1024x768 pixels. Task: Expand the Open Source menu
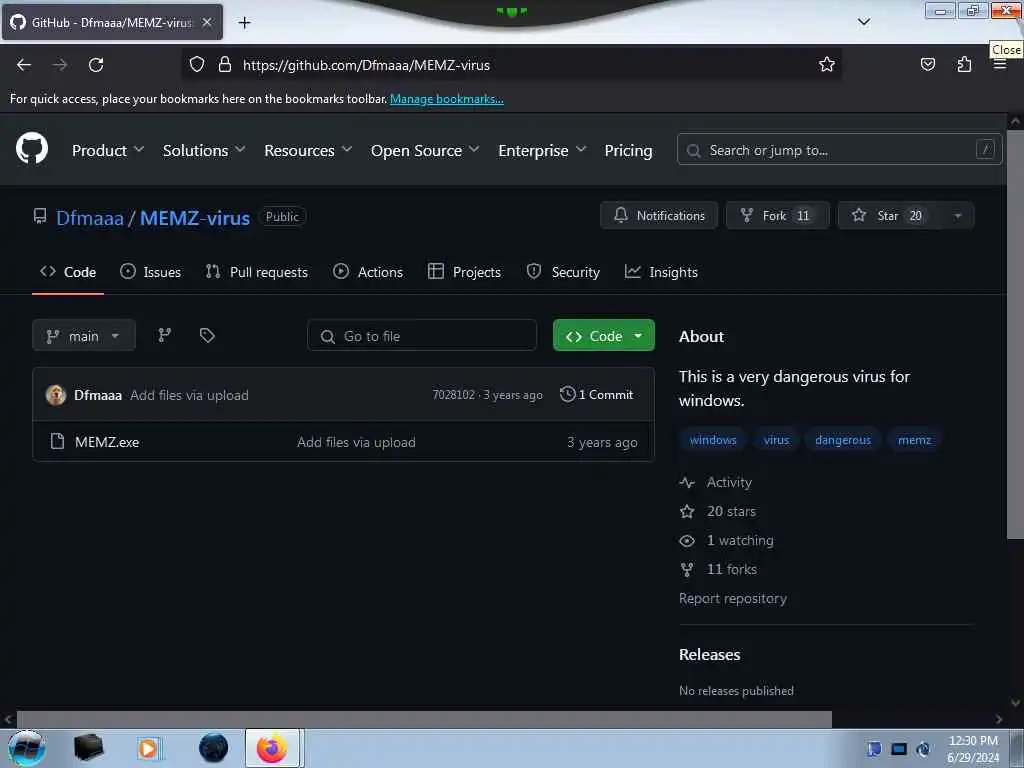pos(425,150)
